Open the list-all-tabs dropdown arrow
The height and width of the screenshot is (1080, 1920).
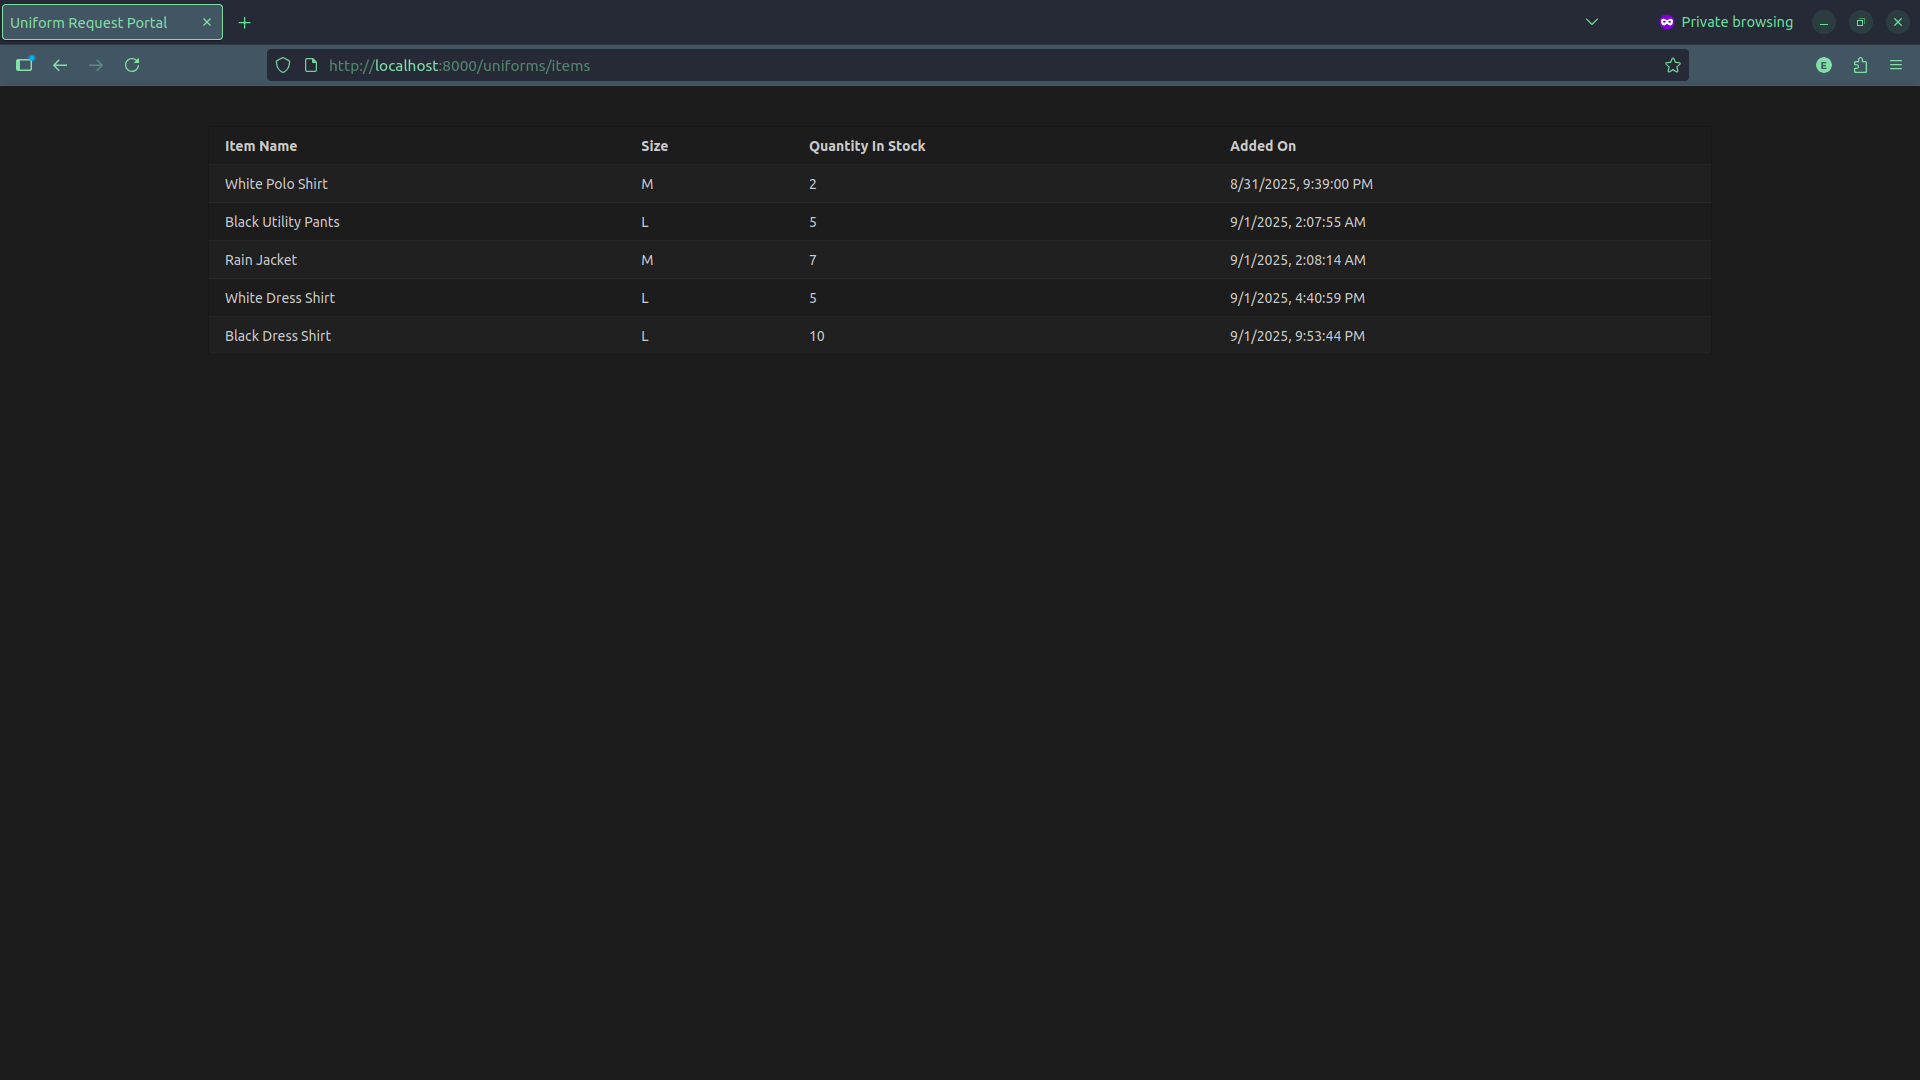1591,21
